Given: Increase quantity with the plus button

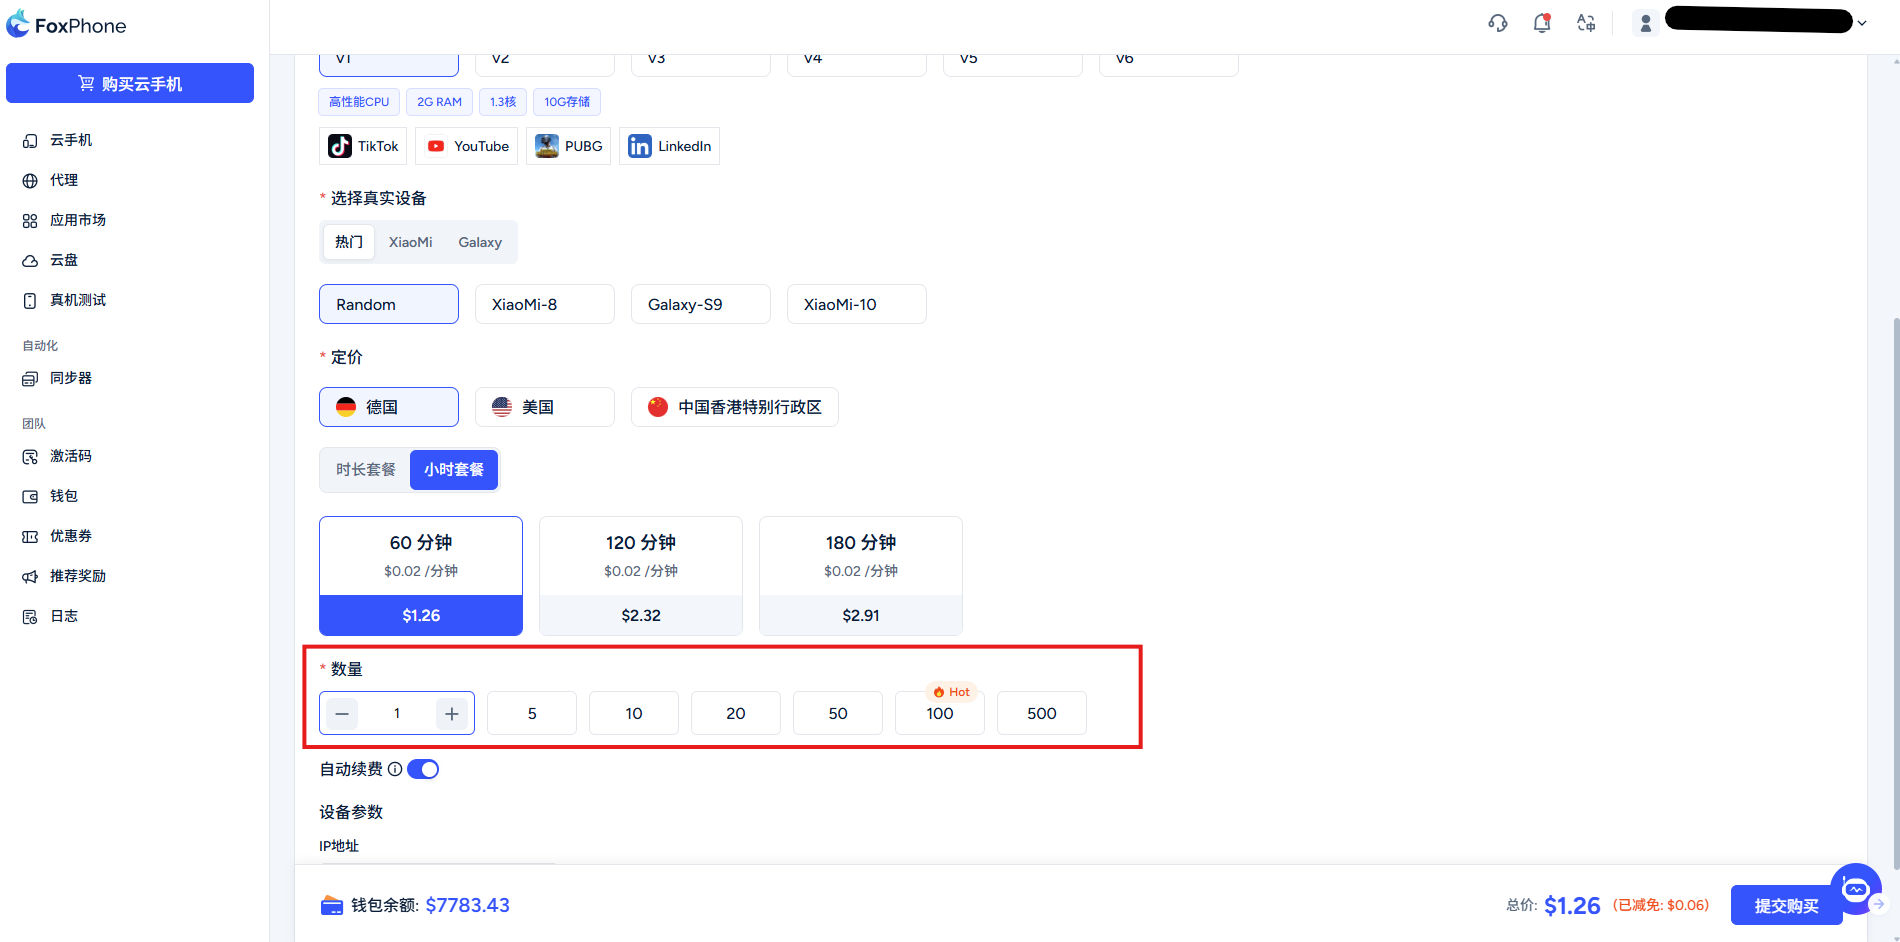Looking at the screenshot, I should click(x=452, y=713).
